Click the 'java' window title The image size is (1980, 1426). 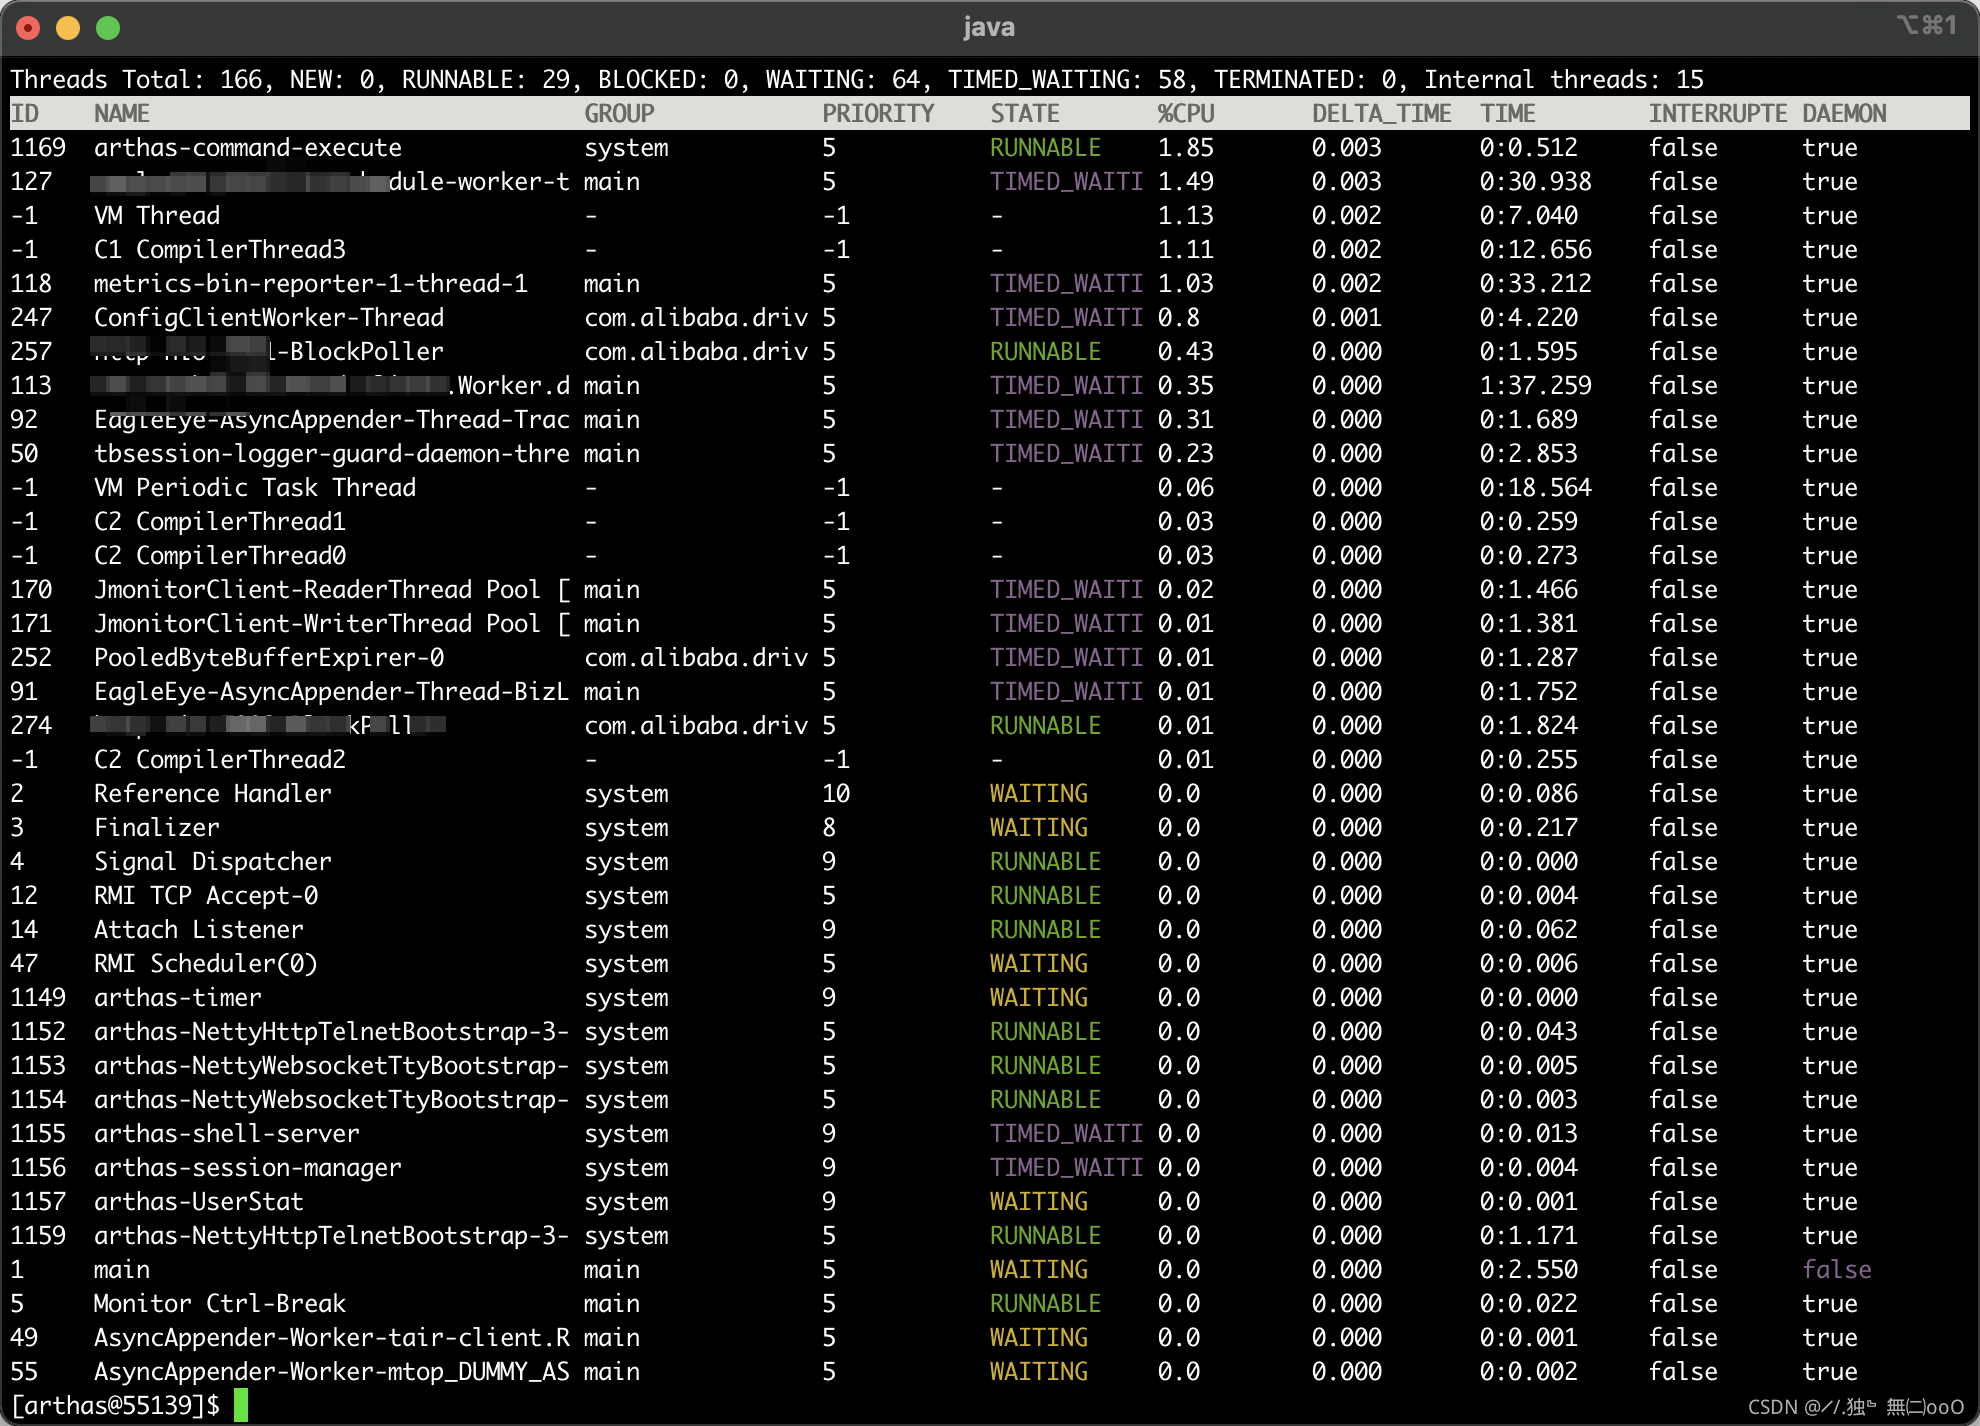pyautogui.click(x=989, y=27)
